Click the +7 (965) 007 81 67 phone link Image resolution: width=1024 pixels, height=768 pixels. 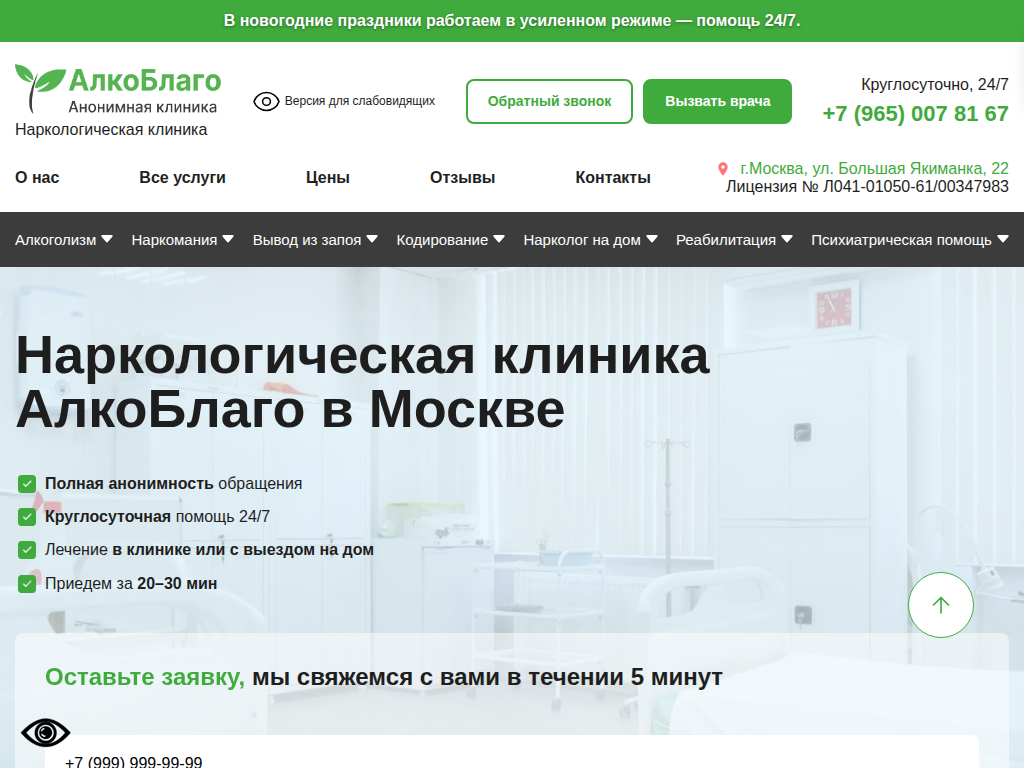(x=914, y=114)
